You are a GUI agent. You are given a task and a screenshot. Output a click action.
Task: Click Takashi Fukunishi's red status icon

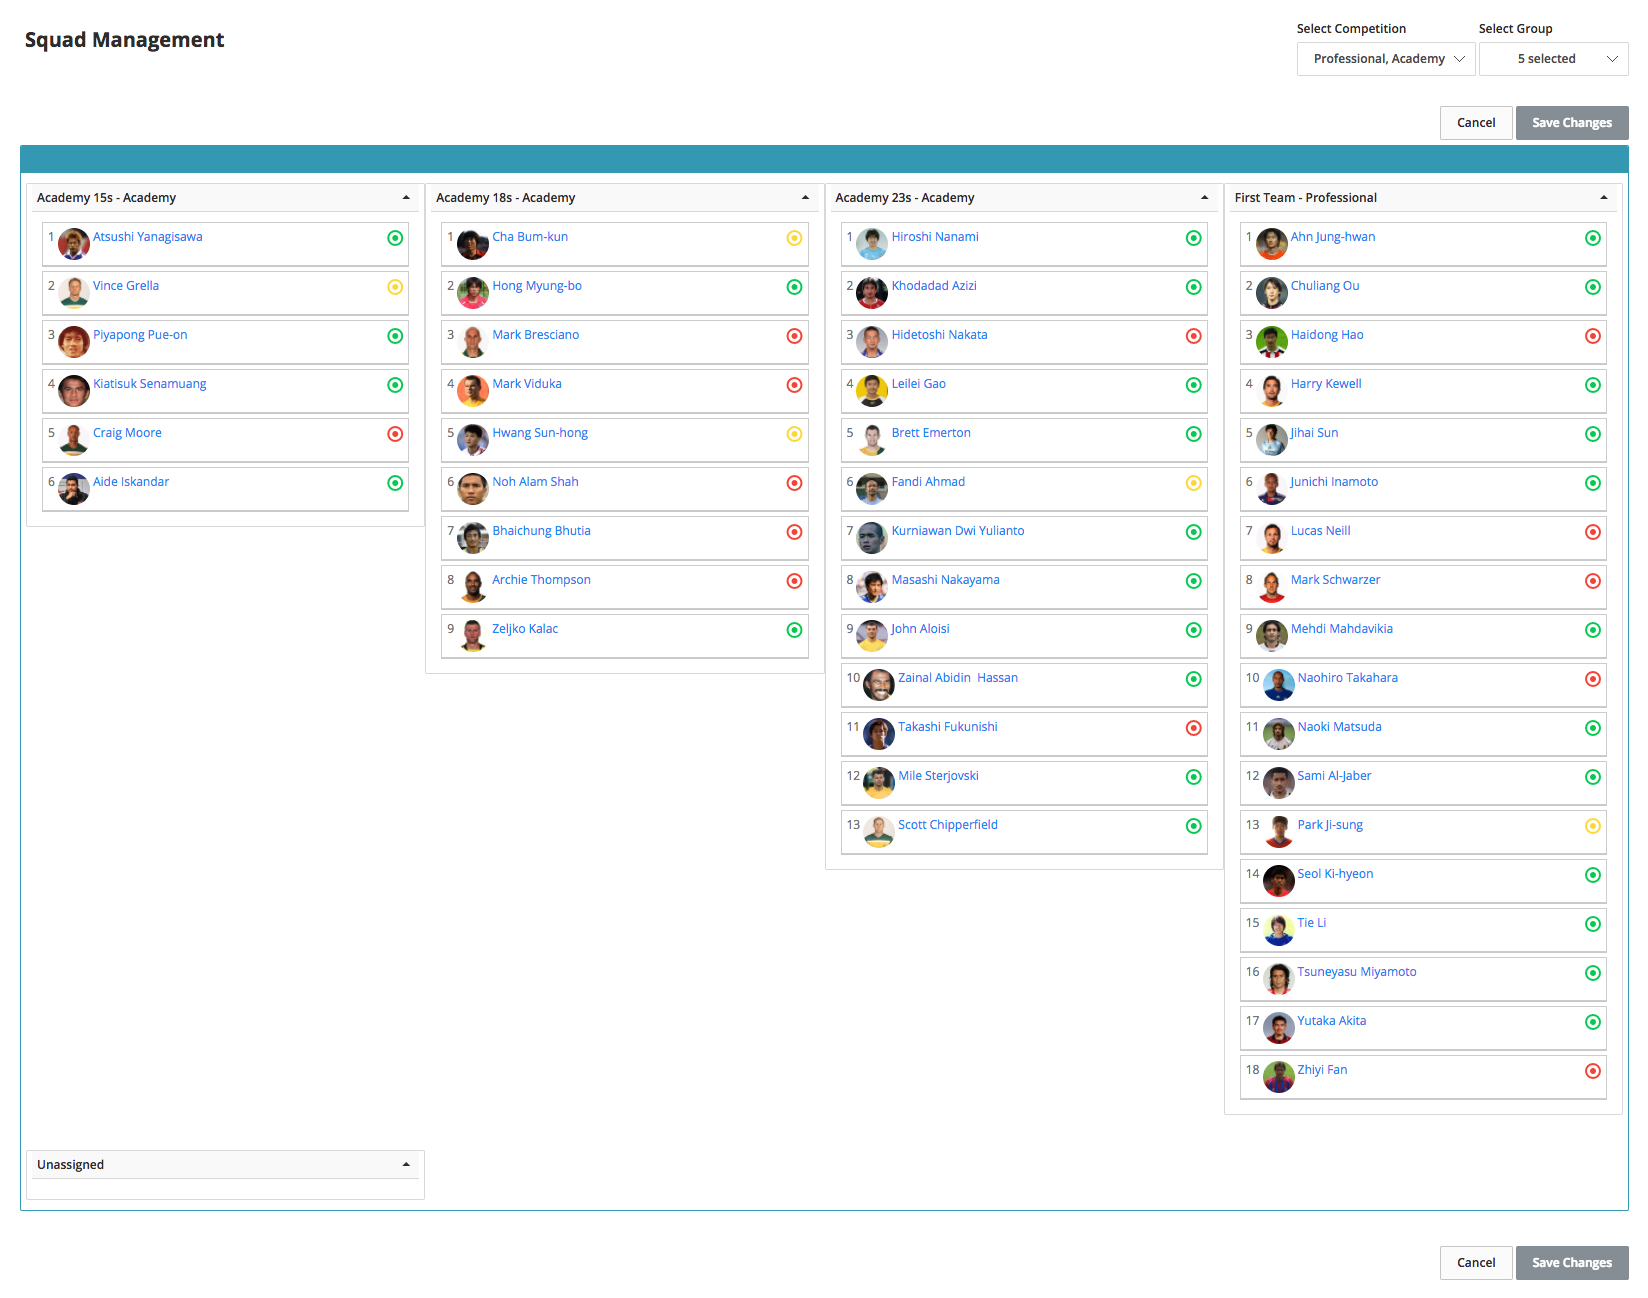(1193, 728)
